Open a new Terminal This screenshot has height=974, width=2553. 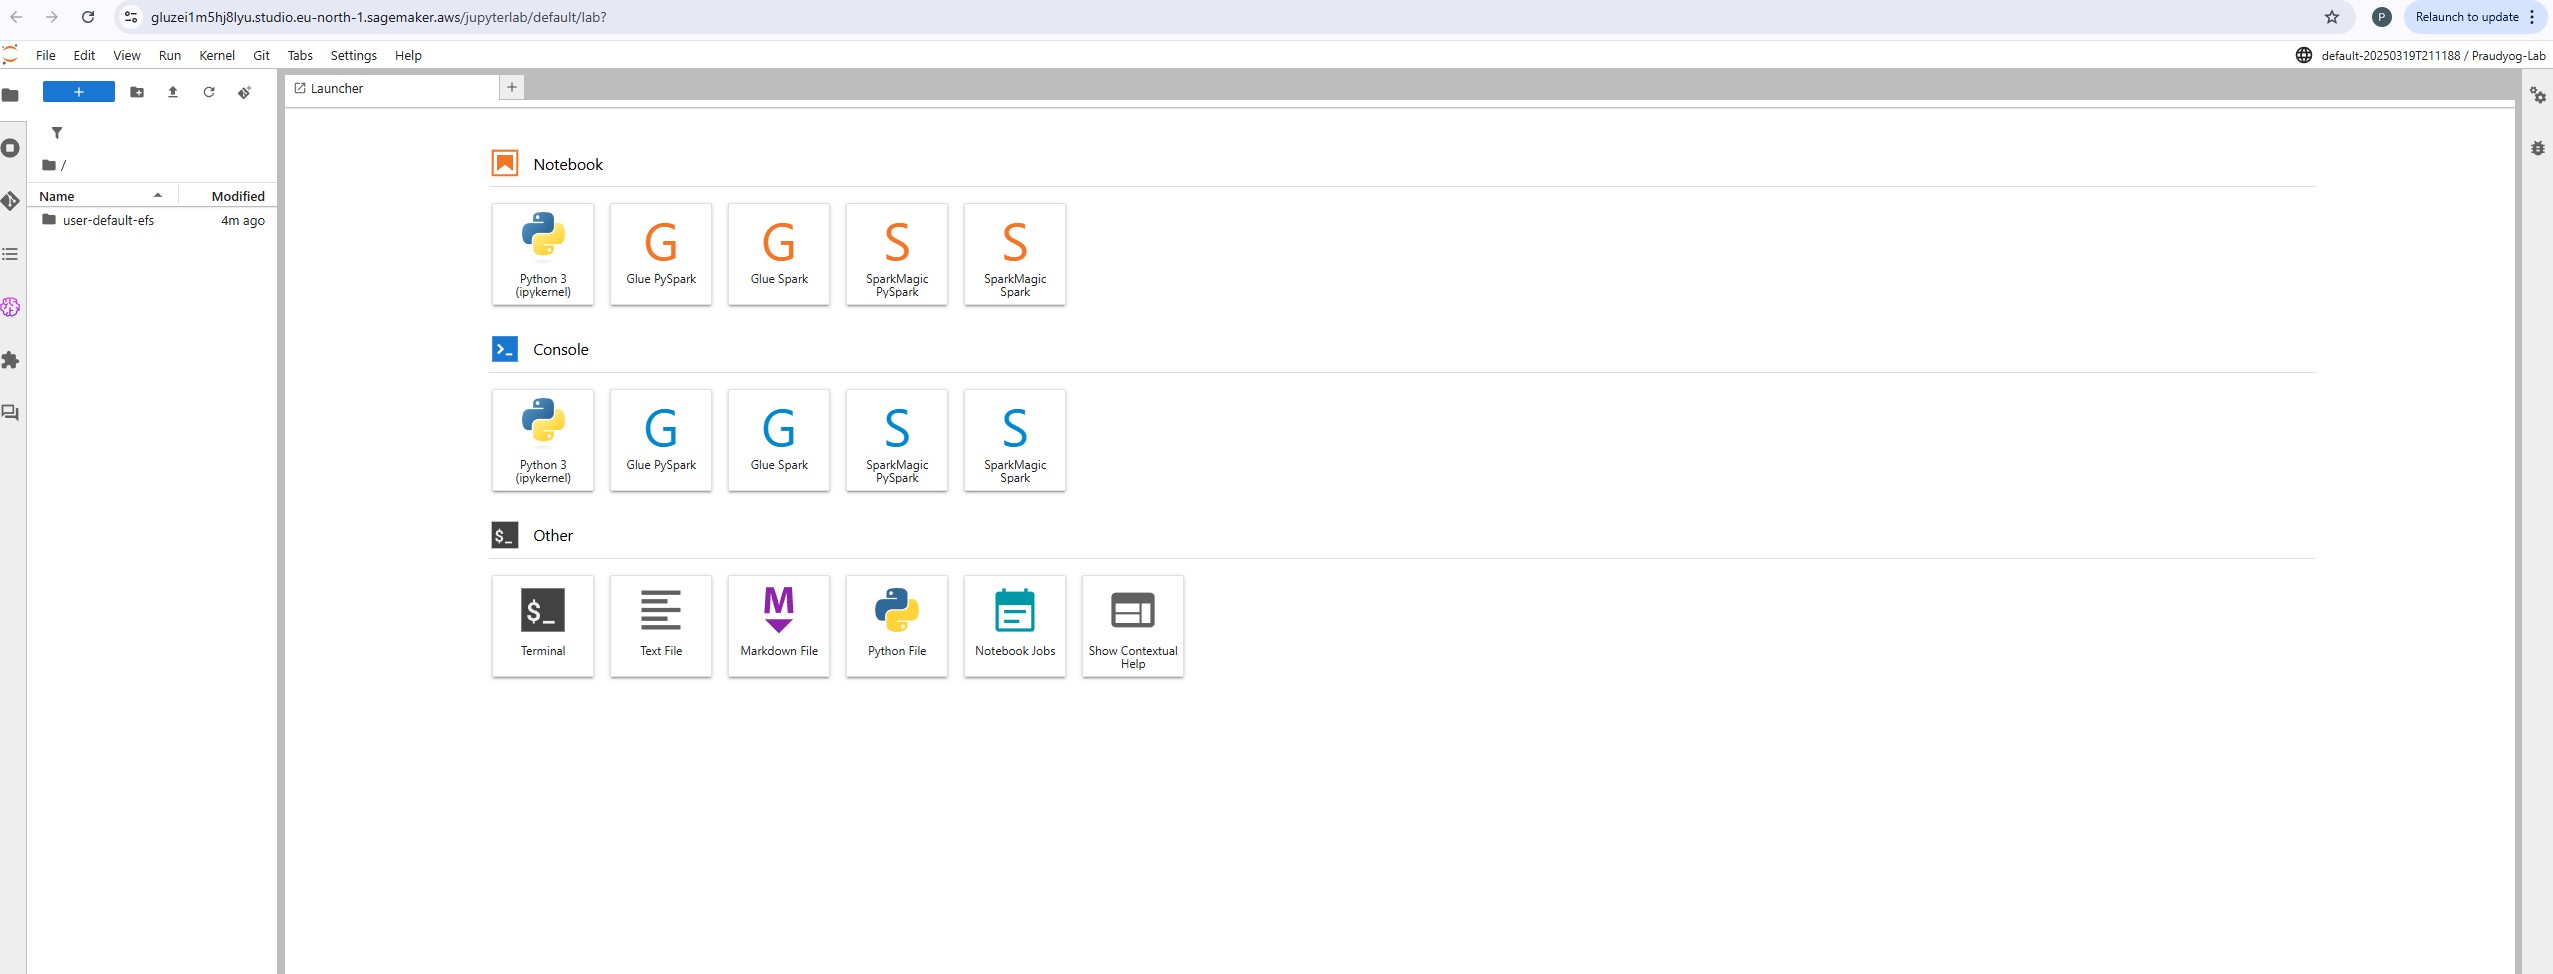point(542,625)
